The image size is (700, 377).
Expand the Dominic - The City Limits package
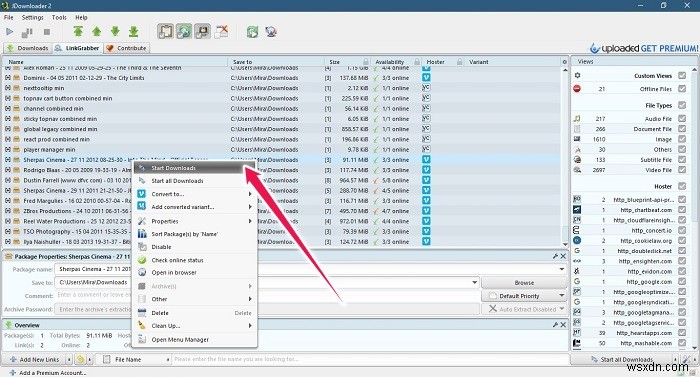click(8, 78)
